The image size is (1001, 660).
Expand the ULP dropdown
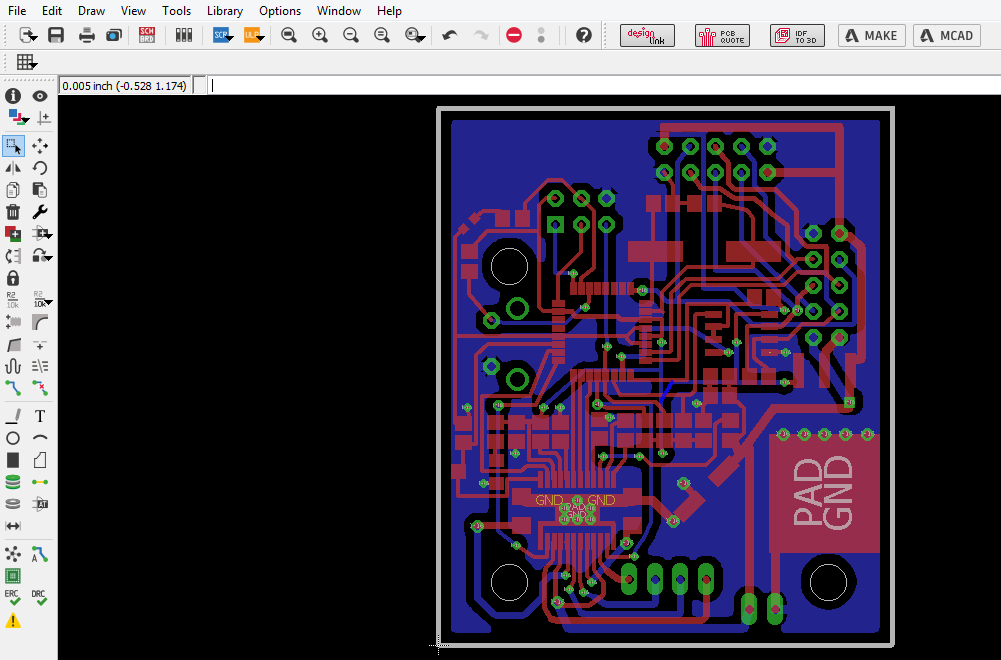tap(260, 38)
